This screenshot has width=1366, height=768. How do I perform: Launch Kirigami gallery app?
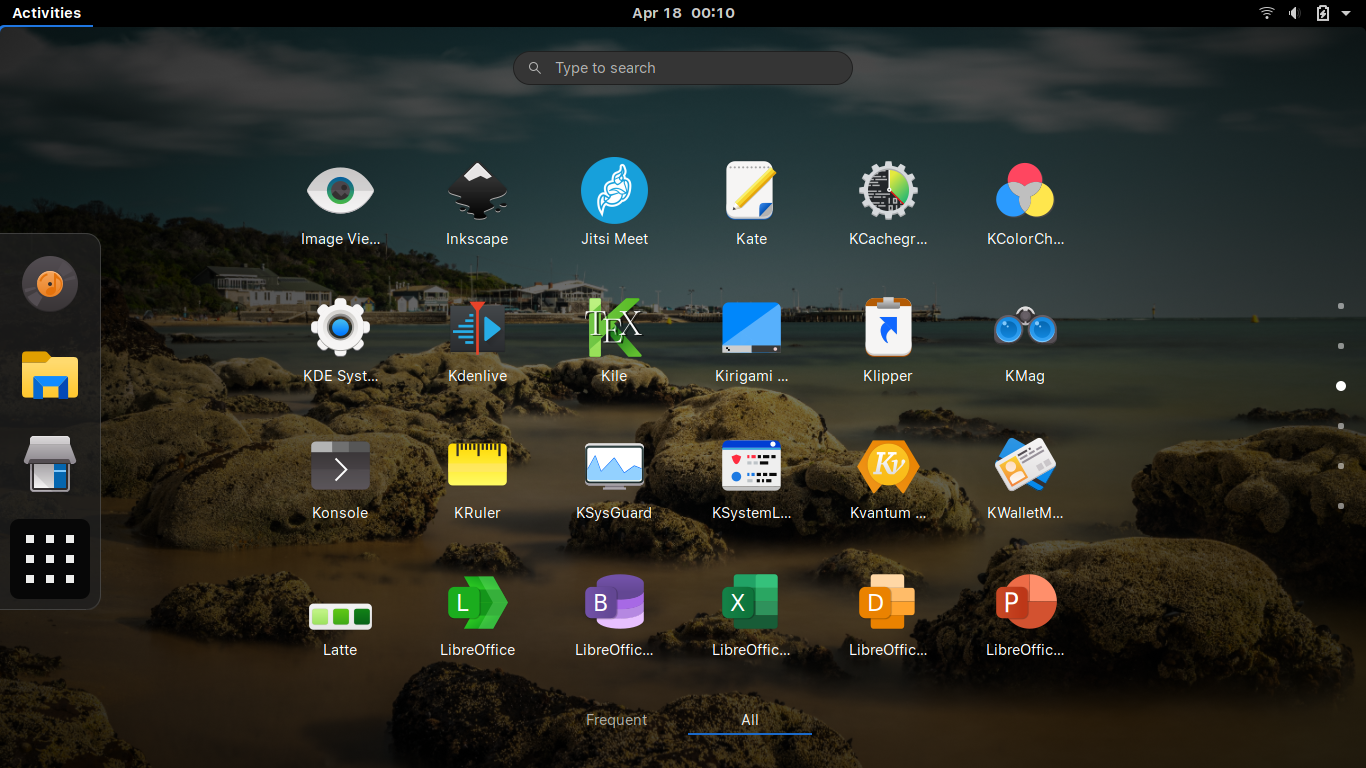(x=751, y=327)
